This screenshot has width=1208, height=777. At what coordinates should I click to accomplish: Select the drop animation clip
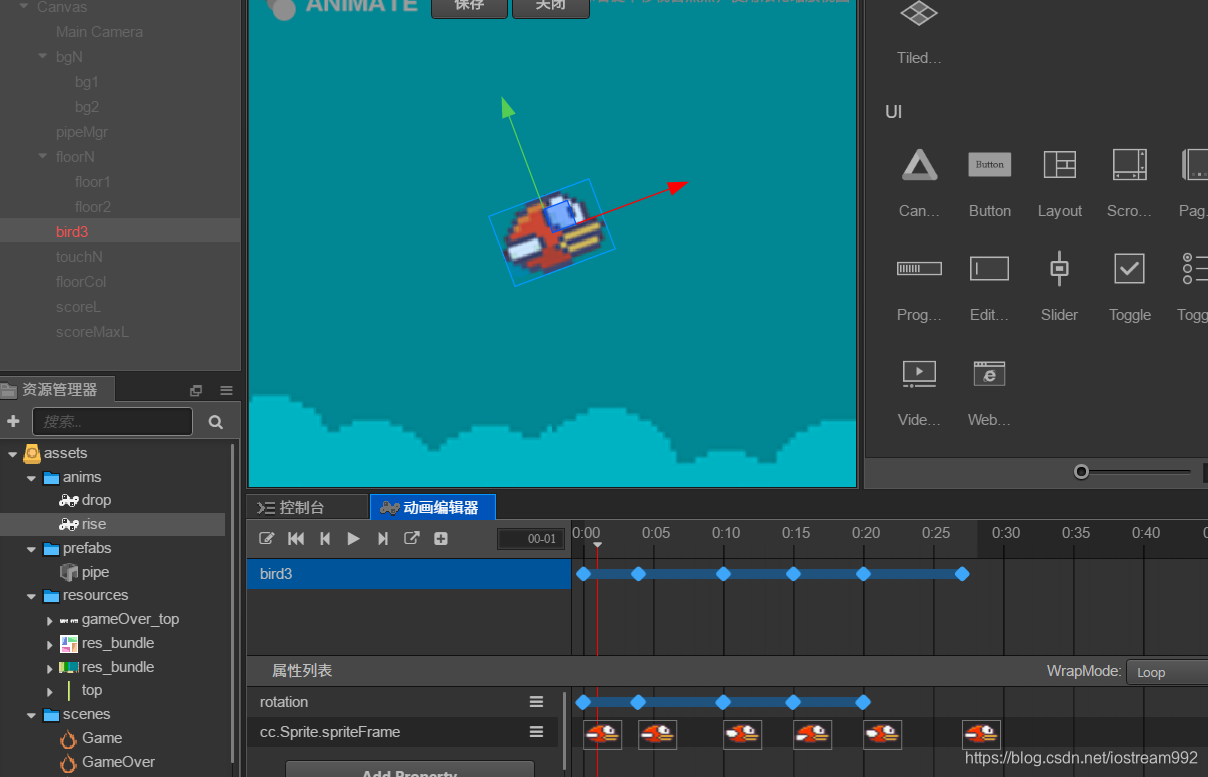96,500
